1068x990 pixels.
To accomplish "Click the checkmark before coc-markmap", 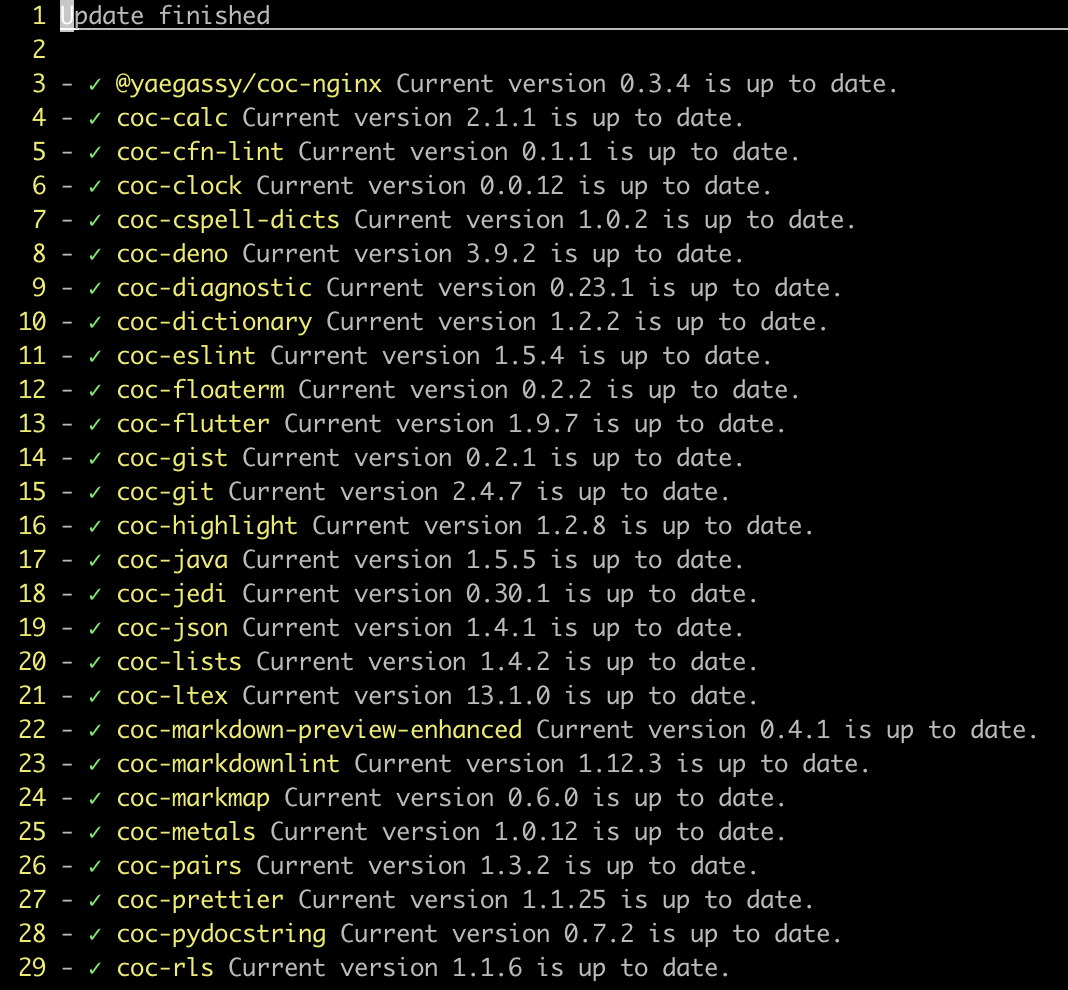I will click(x=95, y=799).
